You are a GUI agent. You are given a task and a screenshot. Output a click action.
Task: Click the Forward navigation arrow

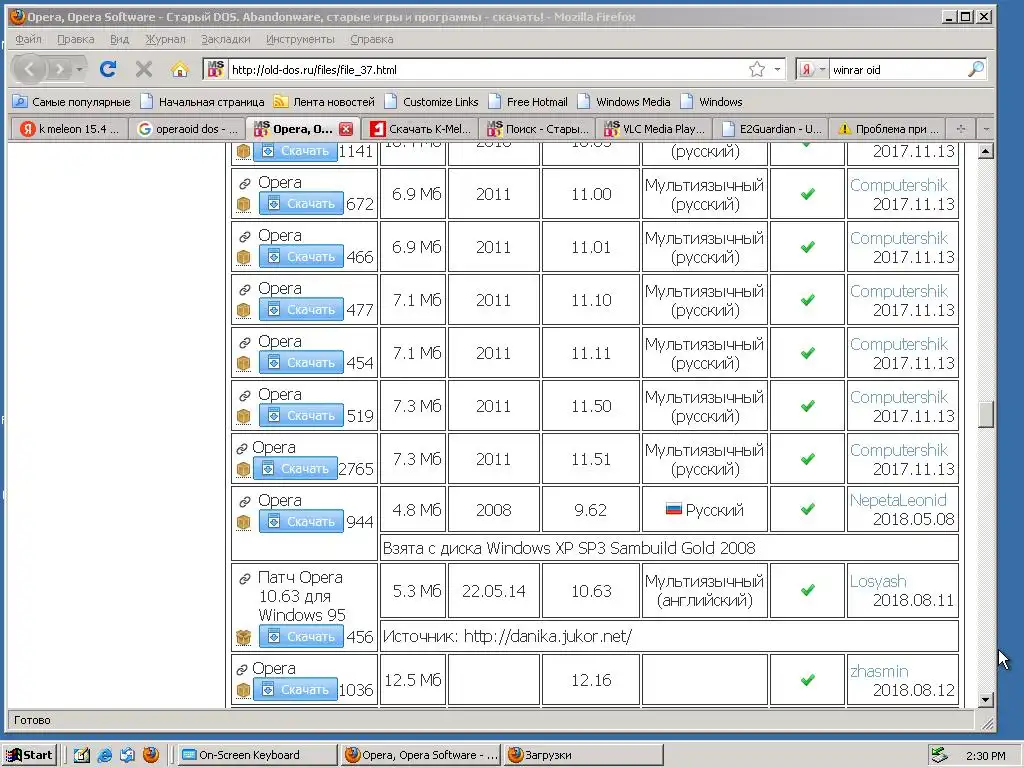[x=59, y=69]
